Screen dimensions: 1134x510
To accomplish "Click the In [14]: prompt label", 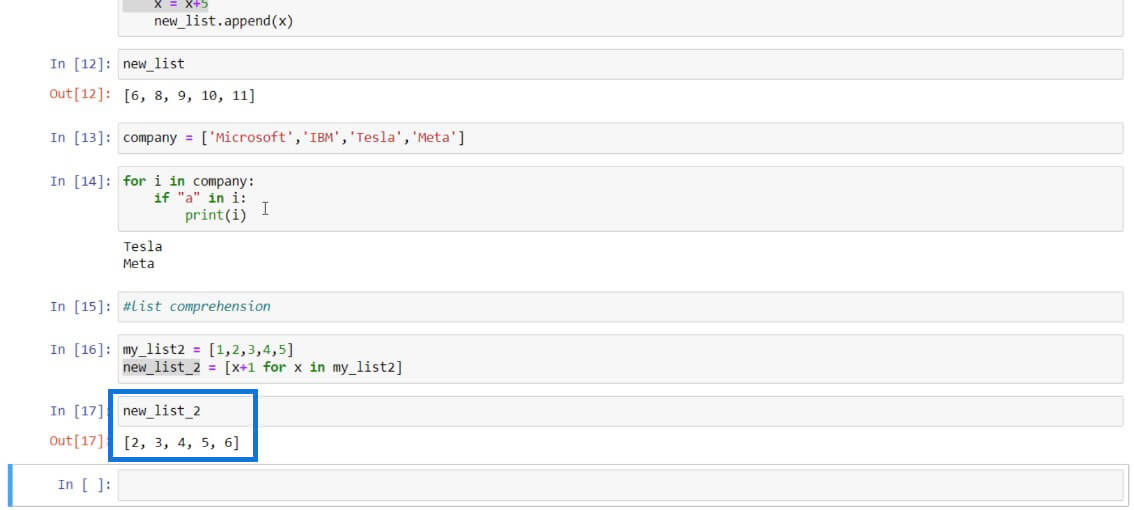I will [x=80, y=181].
